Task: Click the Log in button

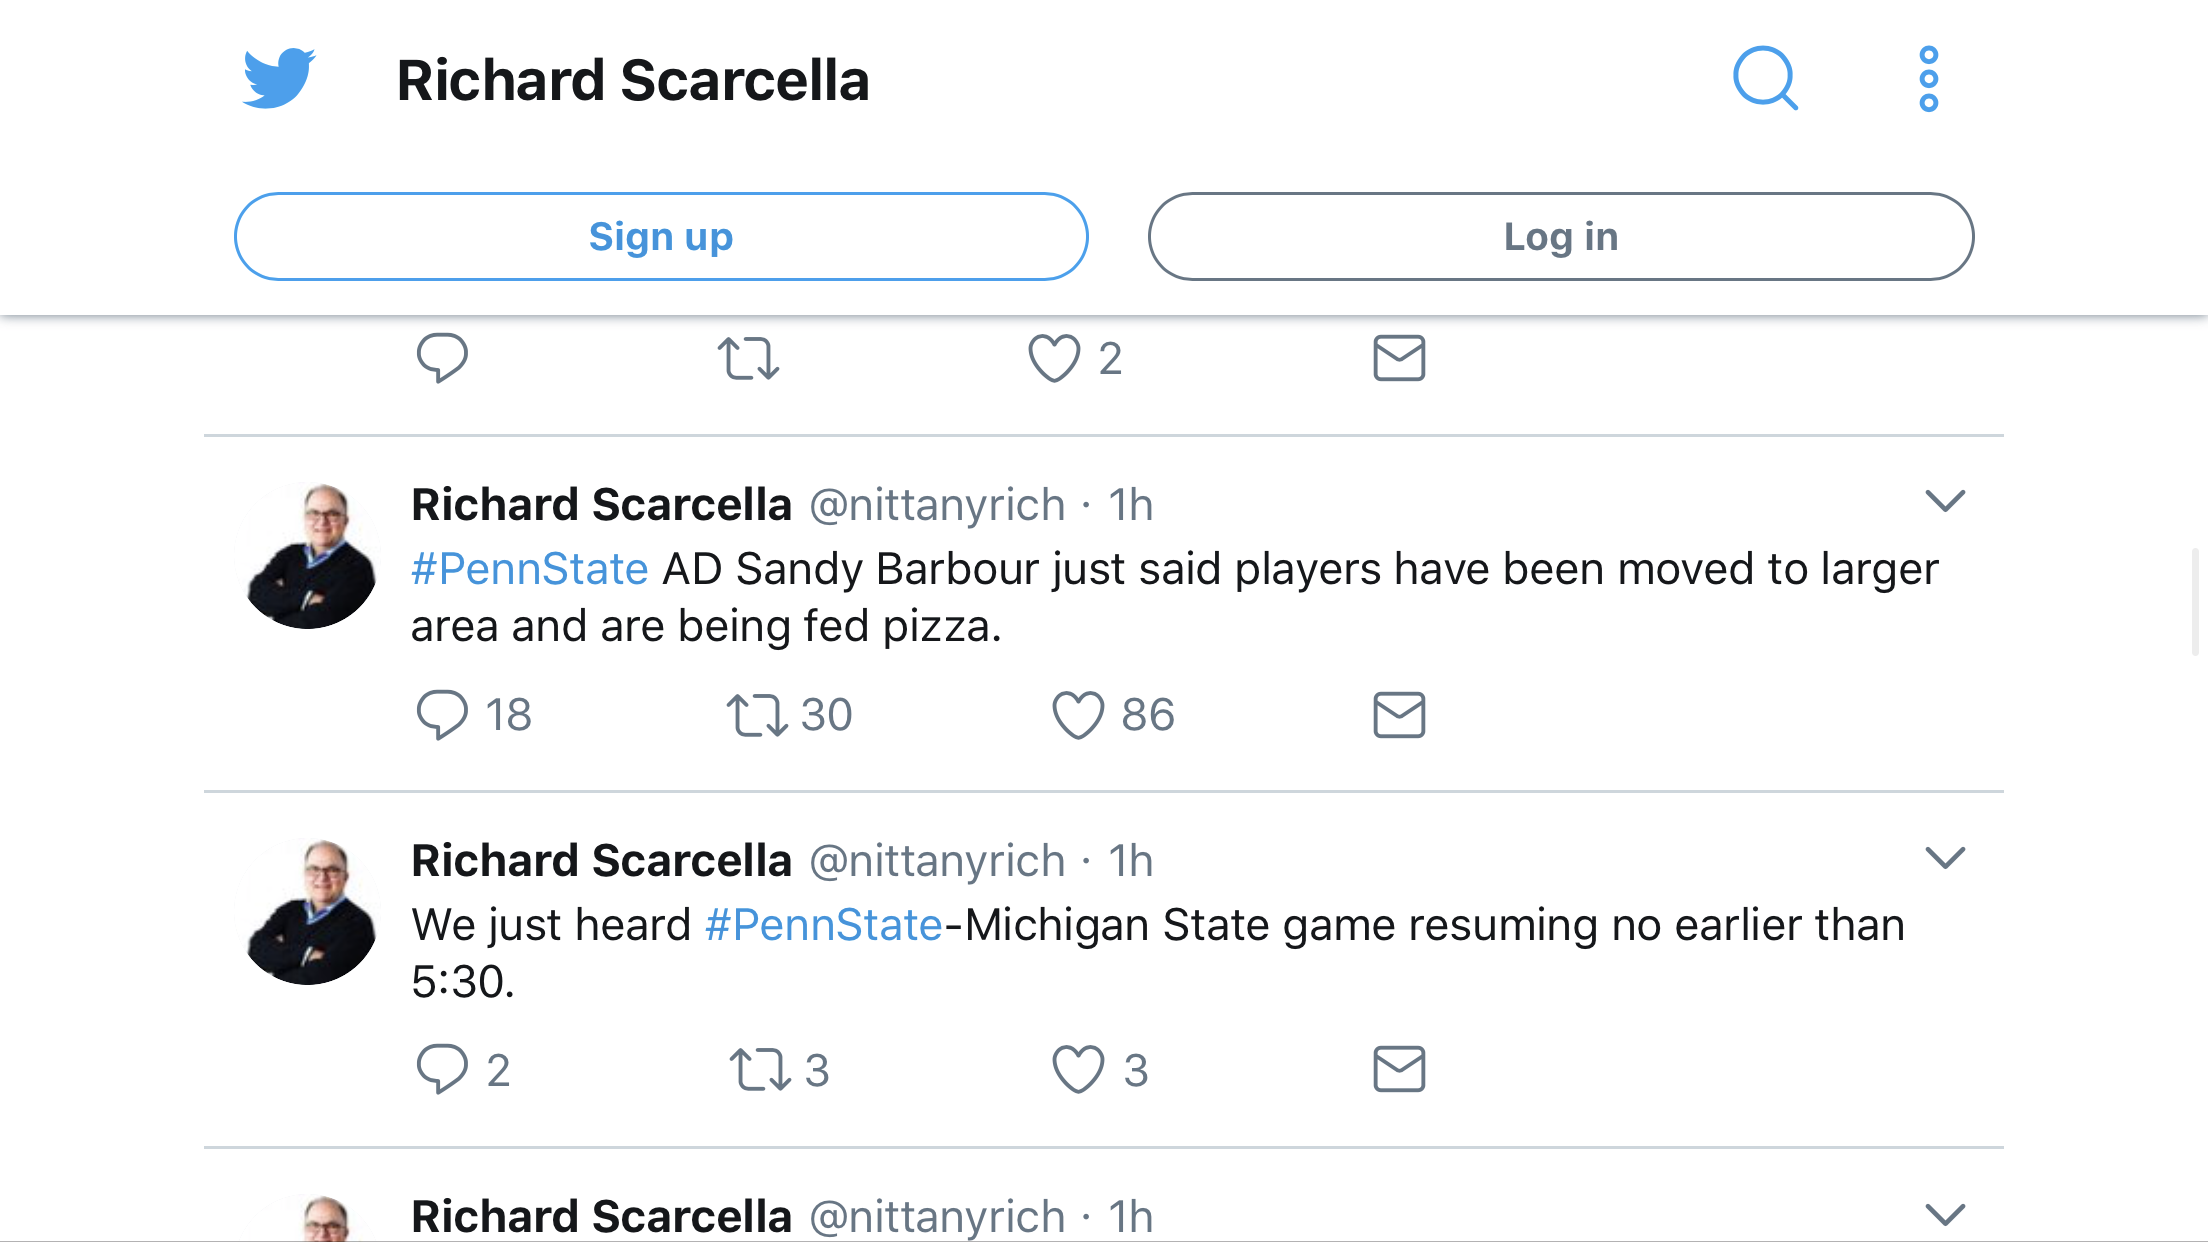Action: point(1561,237)
